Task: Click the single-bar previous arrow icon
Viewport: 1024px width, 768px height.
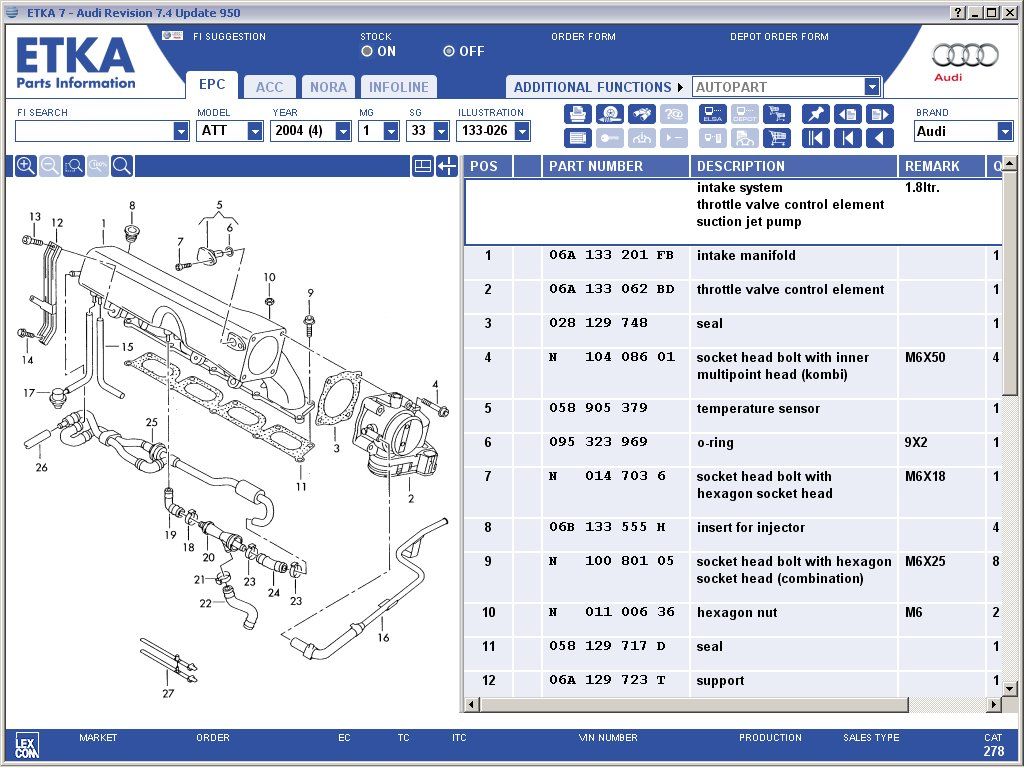Action: pyautogui.click(x=848, y=138)
